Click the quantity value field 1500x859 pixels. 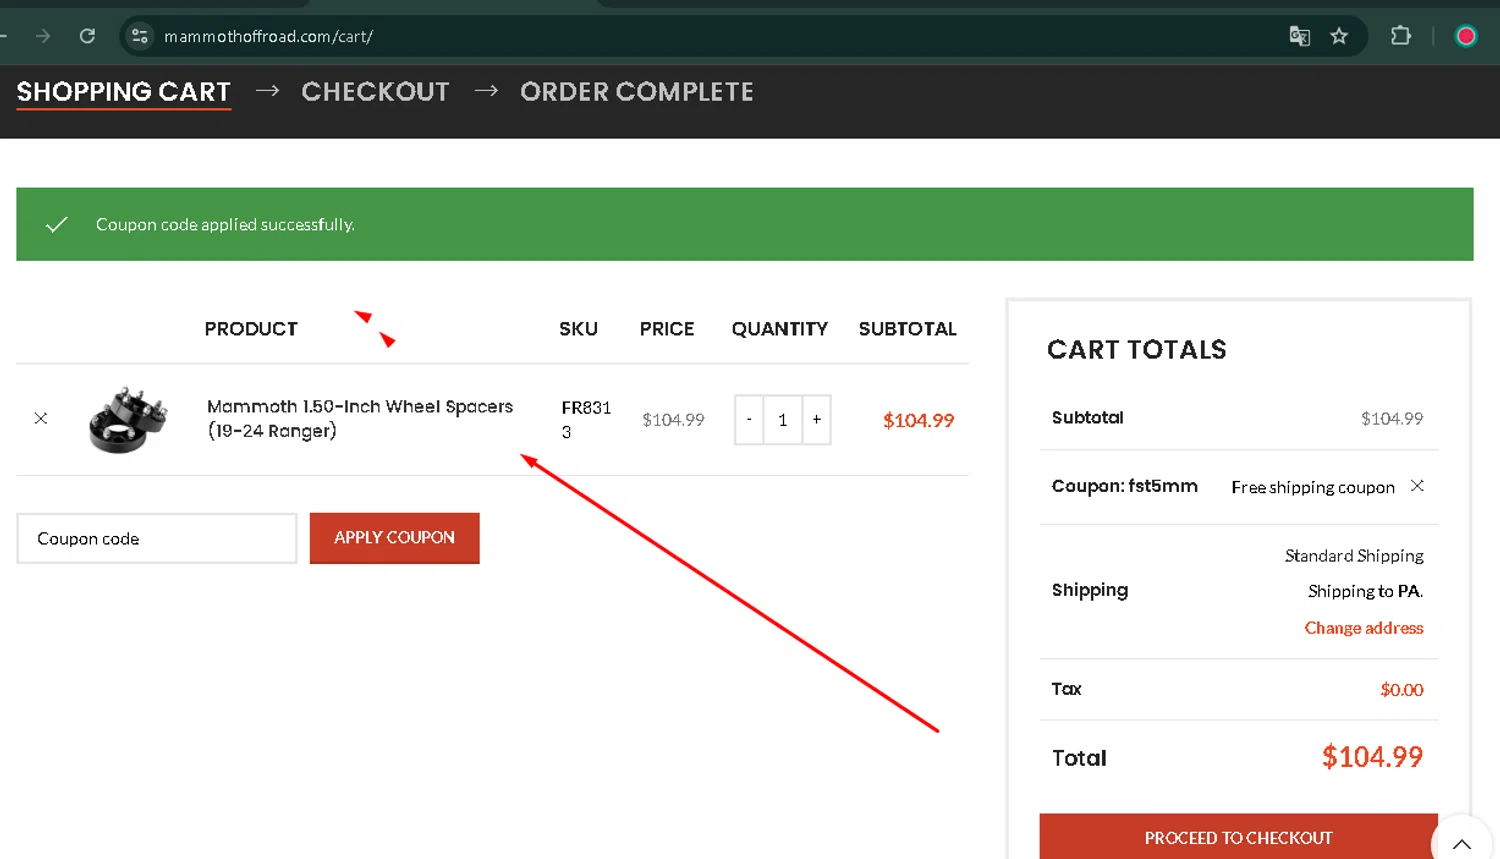(x=783, y=420)
